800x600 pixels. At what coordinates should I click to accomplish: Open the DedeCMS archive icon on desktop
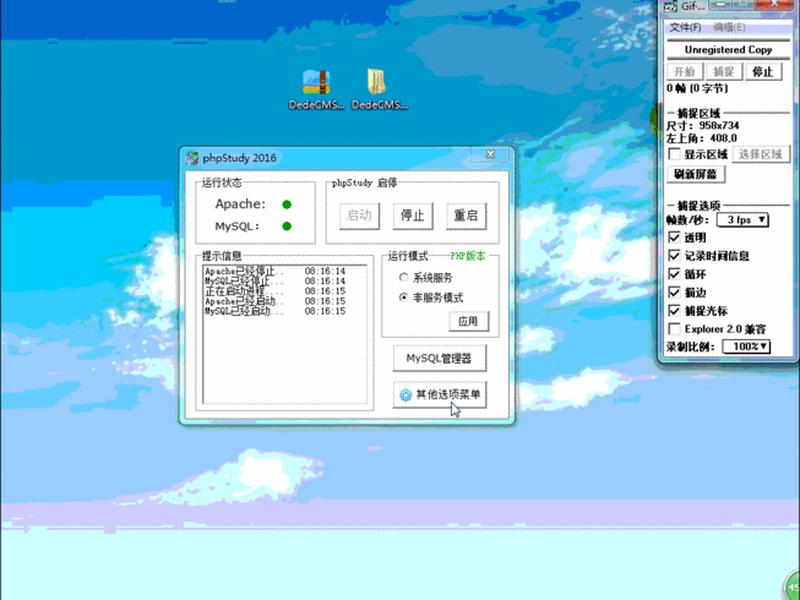point(316,83)
